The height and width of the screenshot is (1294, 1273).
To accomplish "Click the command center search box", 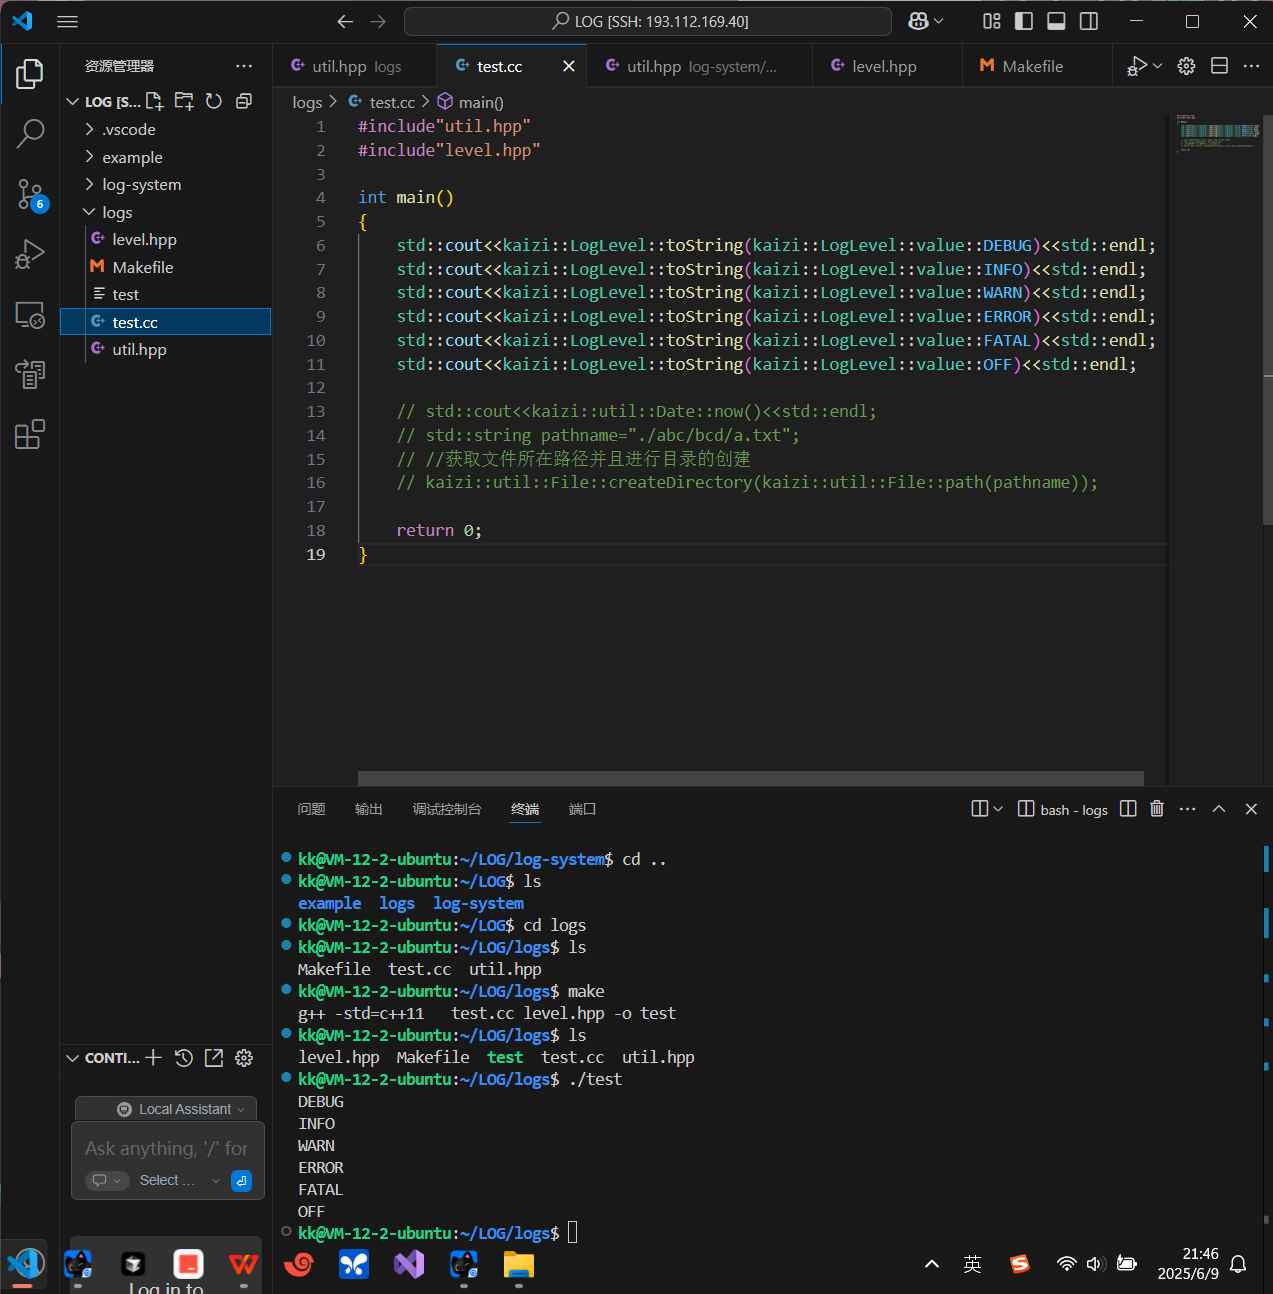I will point(648,21).
